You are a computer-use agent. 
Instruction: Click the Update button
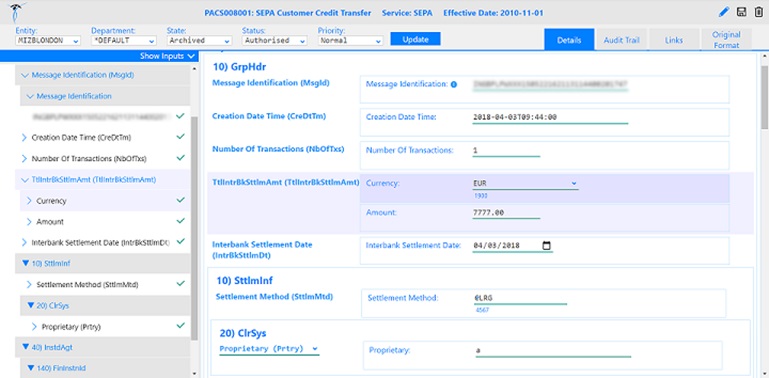click(415, 40)
